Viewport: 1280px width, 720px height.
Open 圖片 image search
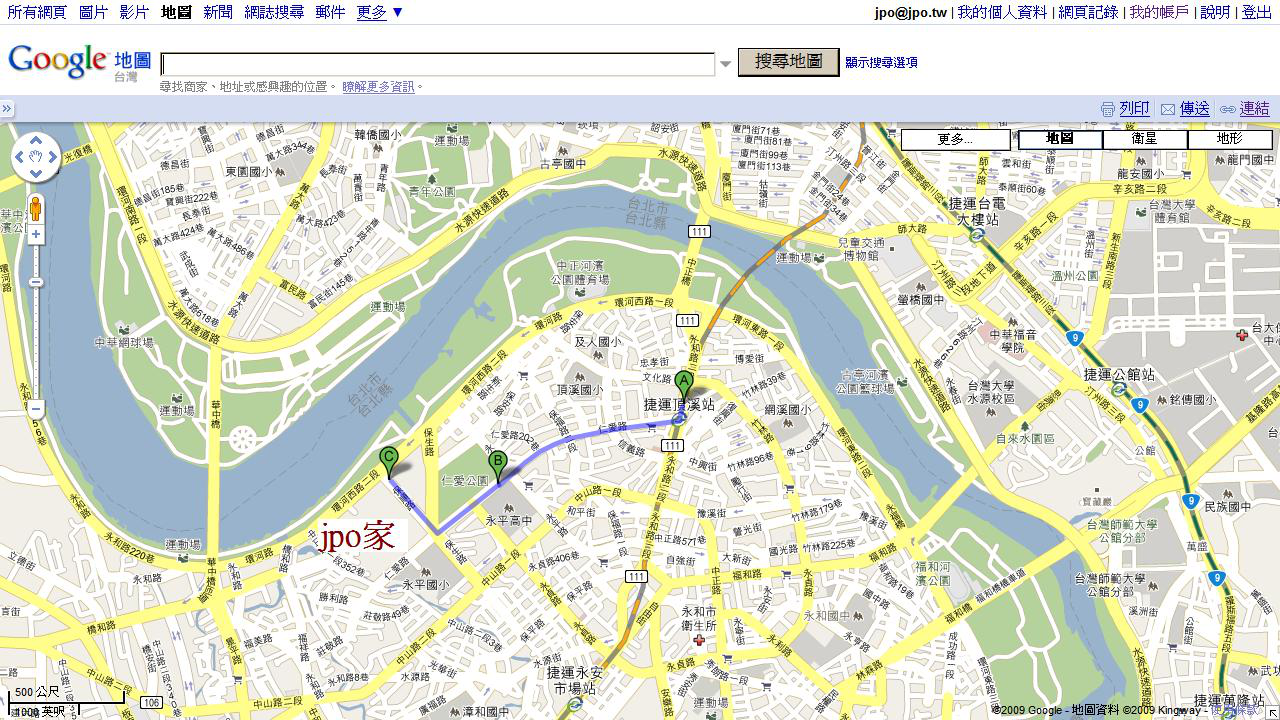click(93, 12)
